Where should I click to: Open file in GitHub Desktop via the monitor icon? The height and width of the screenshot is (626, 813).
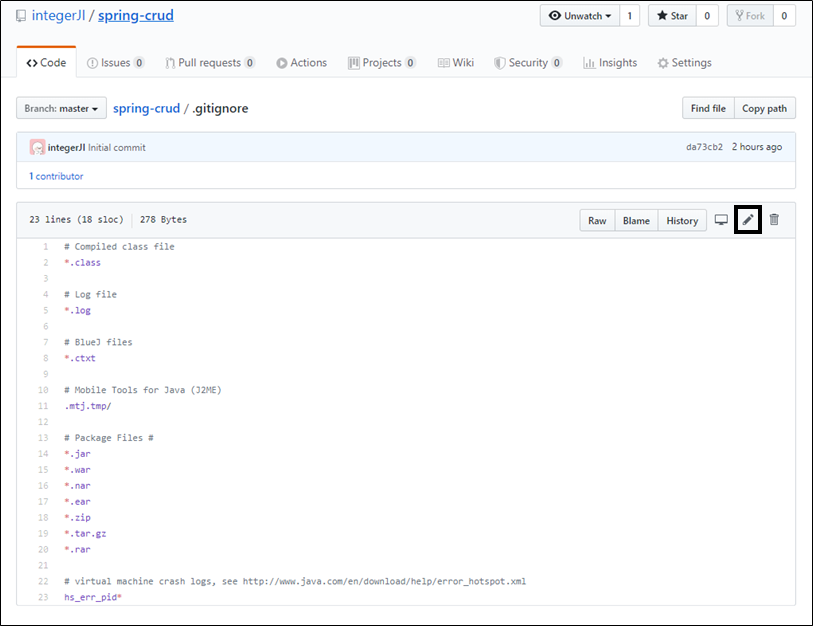pyautogui.click(x=721, y=219)
